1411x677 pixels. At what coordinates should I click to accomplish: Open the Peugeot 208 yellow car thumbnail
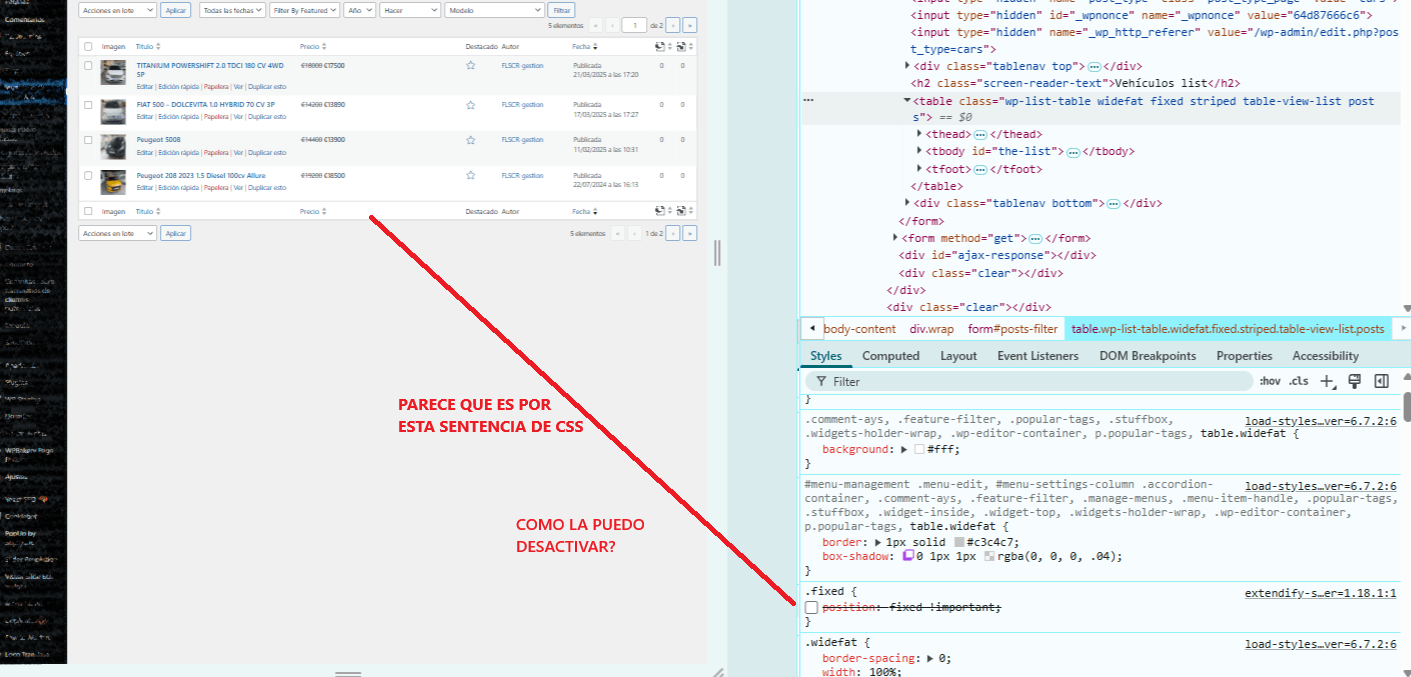113,182
